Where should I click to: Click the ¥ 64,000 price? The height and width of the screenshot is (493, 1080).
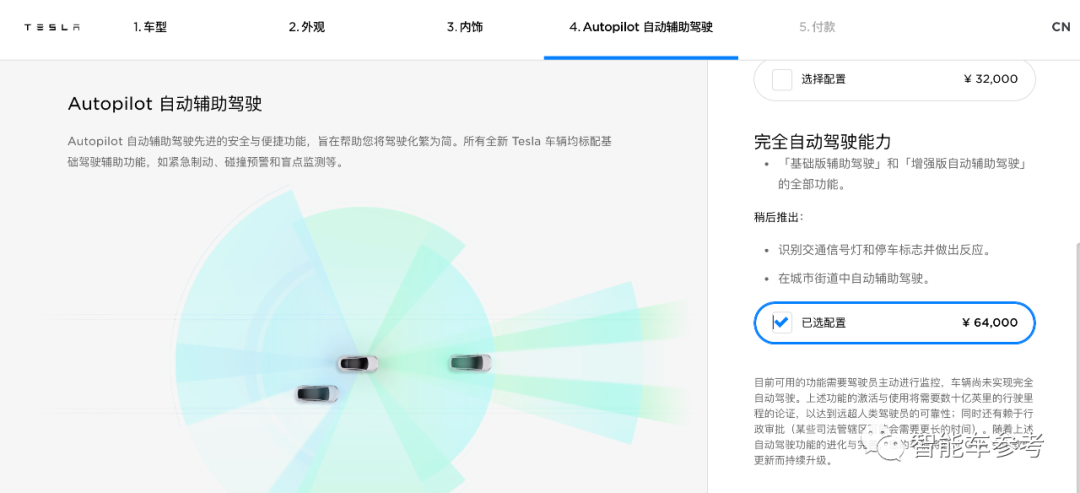coord(990,322)
